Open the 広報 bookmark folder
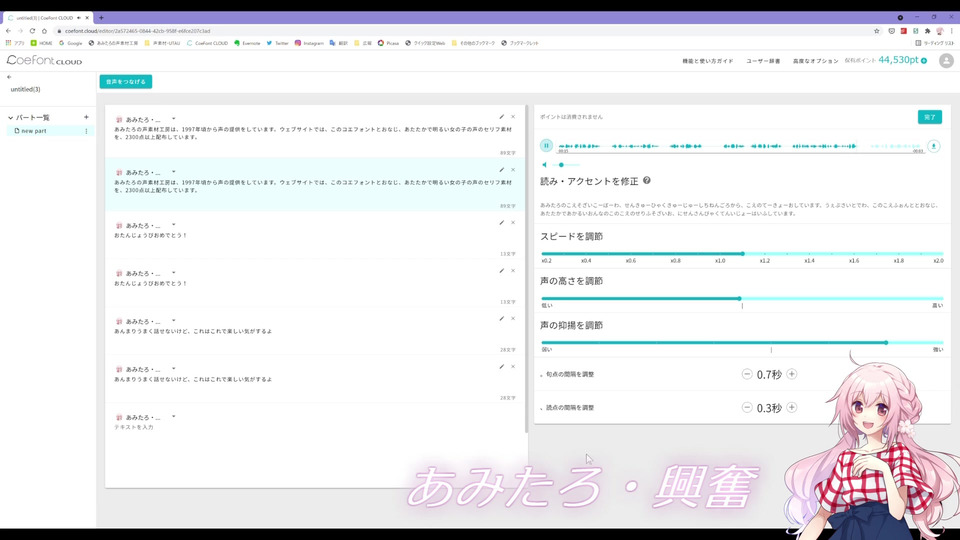960x540 pixels. (x=363, y=43)
